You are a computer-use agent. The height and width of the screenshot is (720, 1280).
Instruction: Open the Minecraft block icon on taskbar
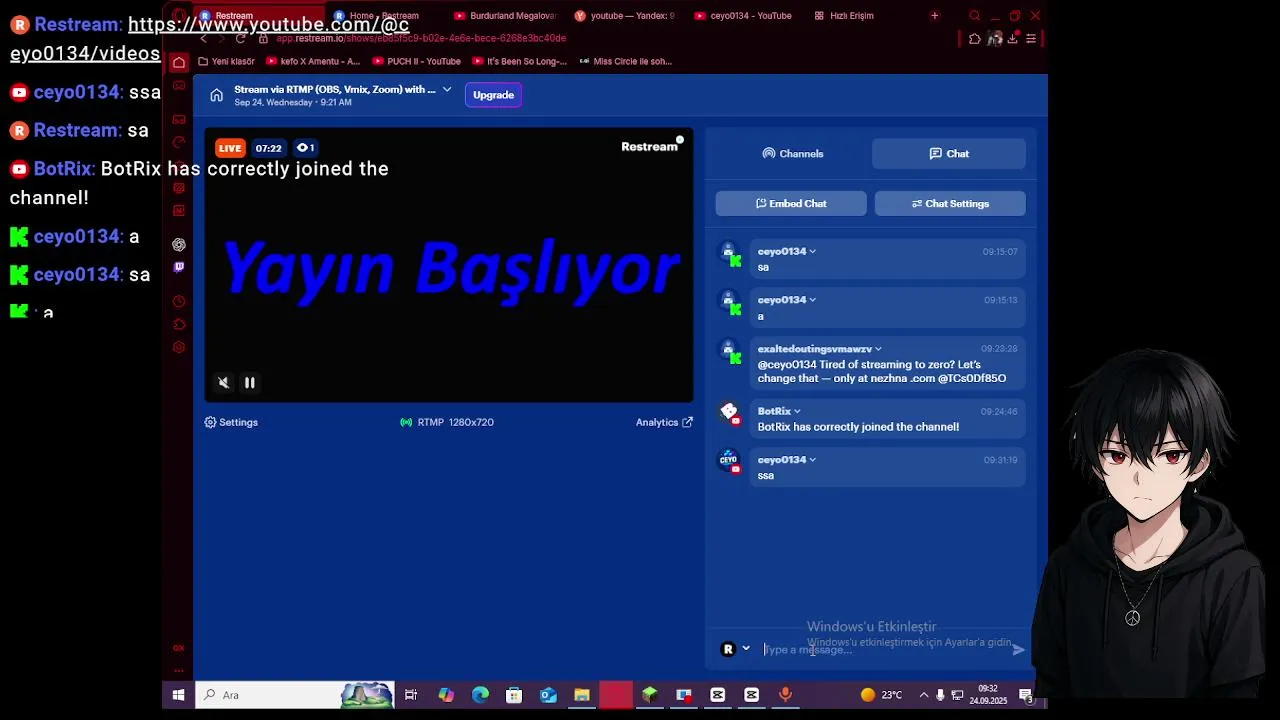(x=650, y=695)
